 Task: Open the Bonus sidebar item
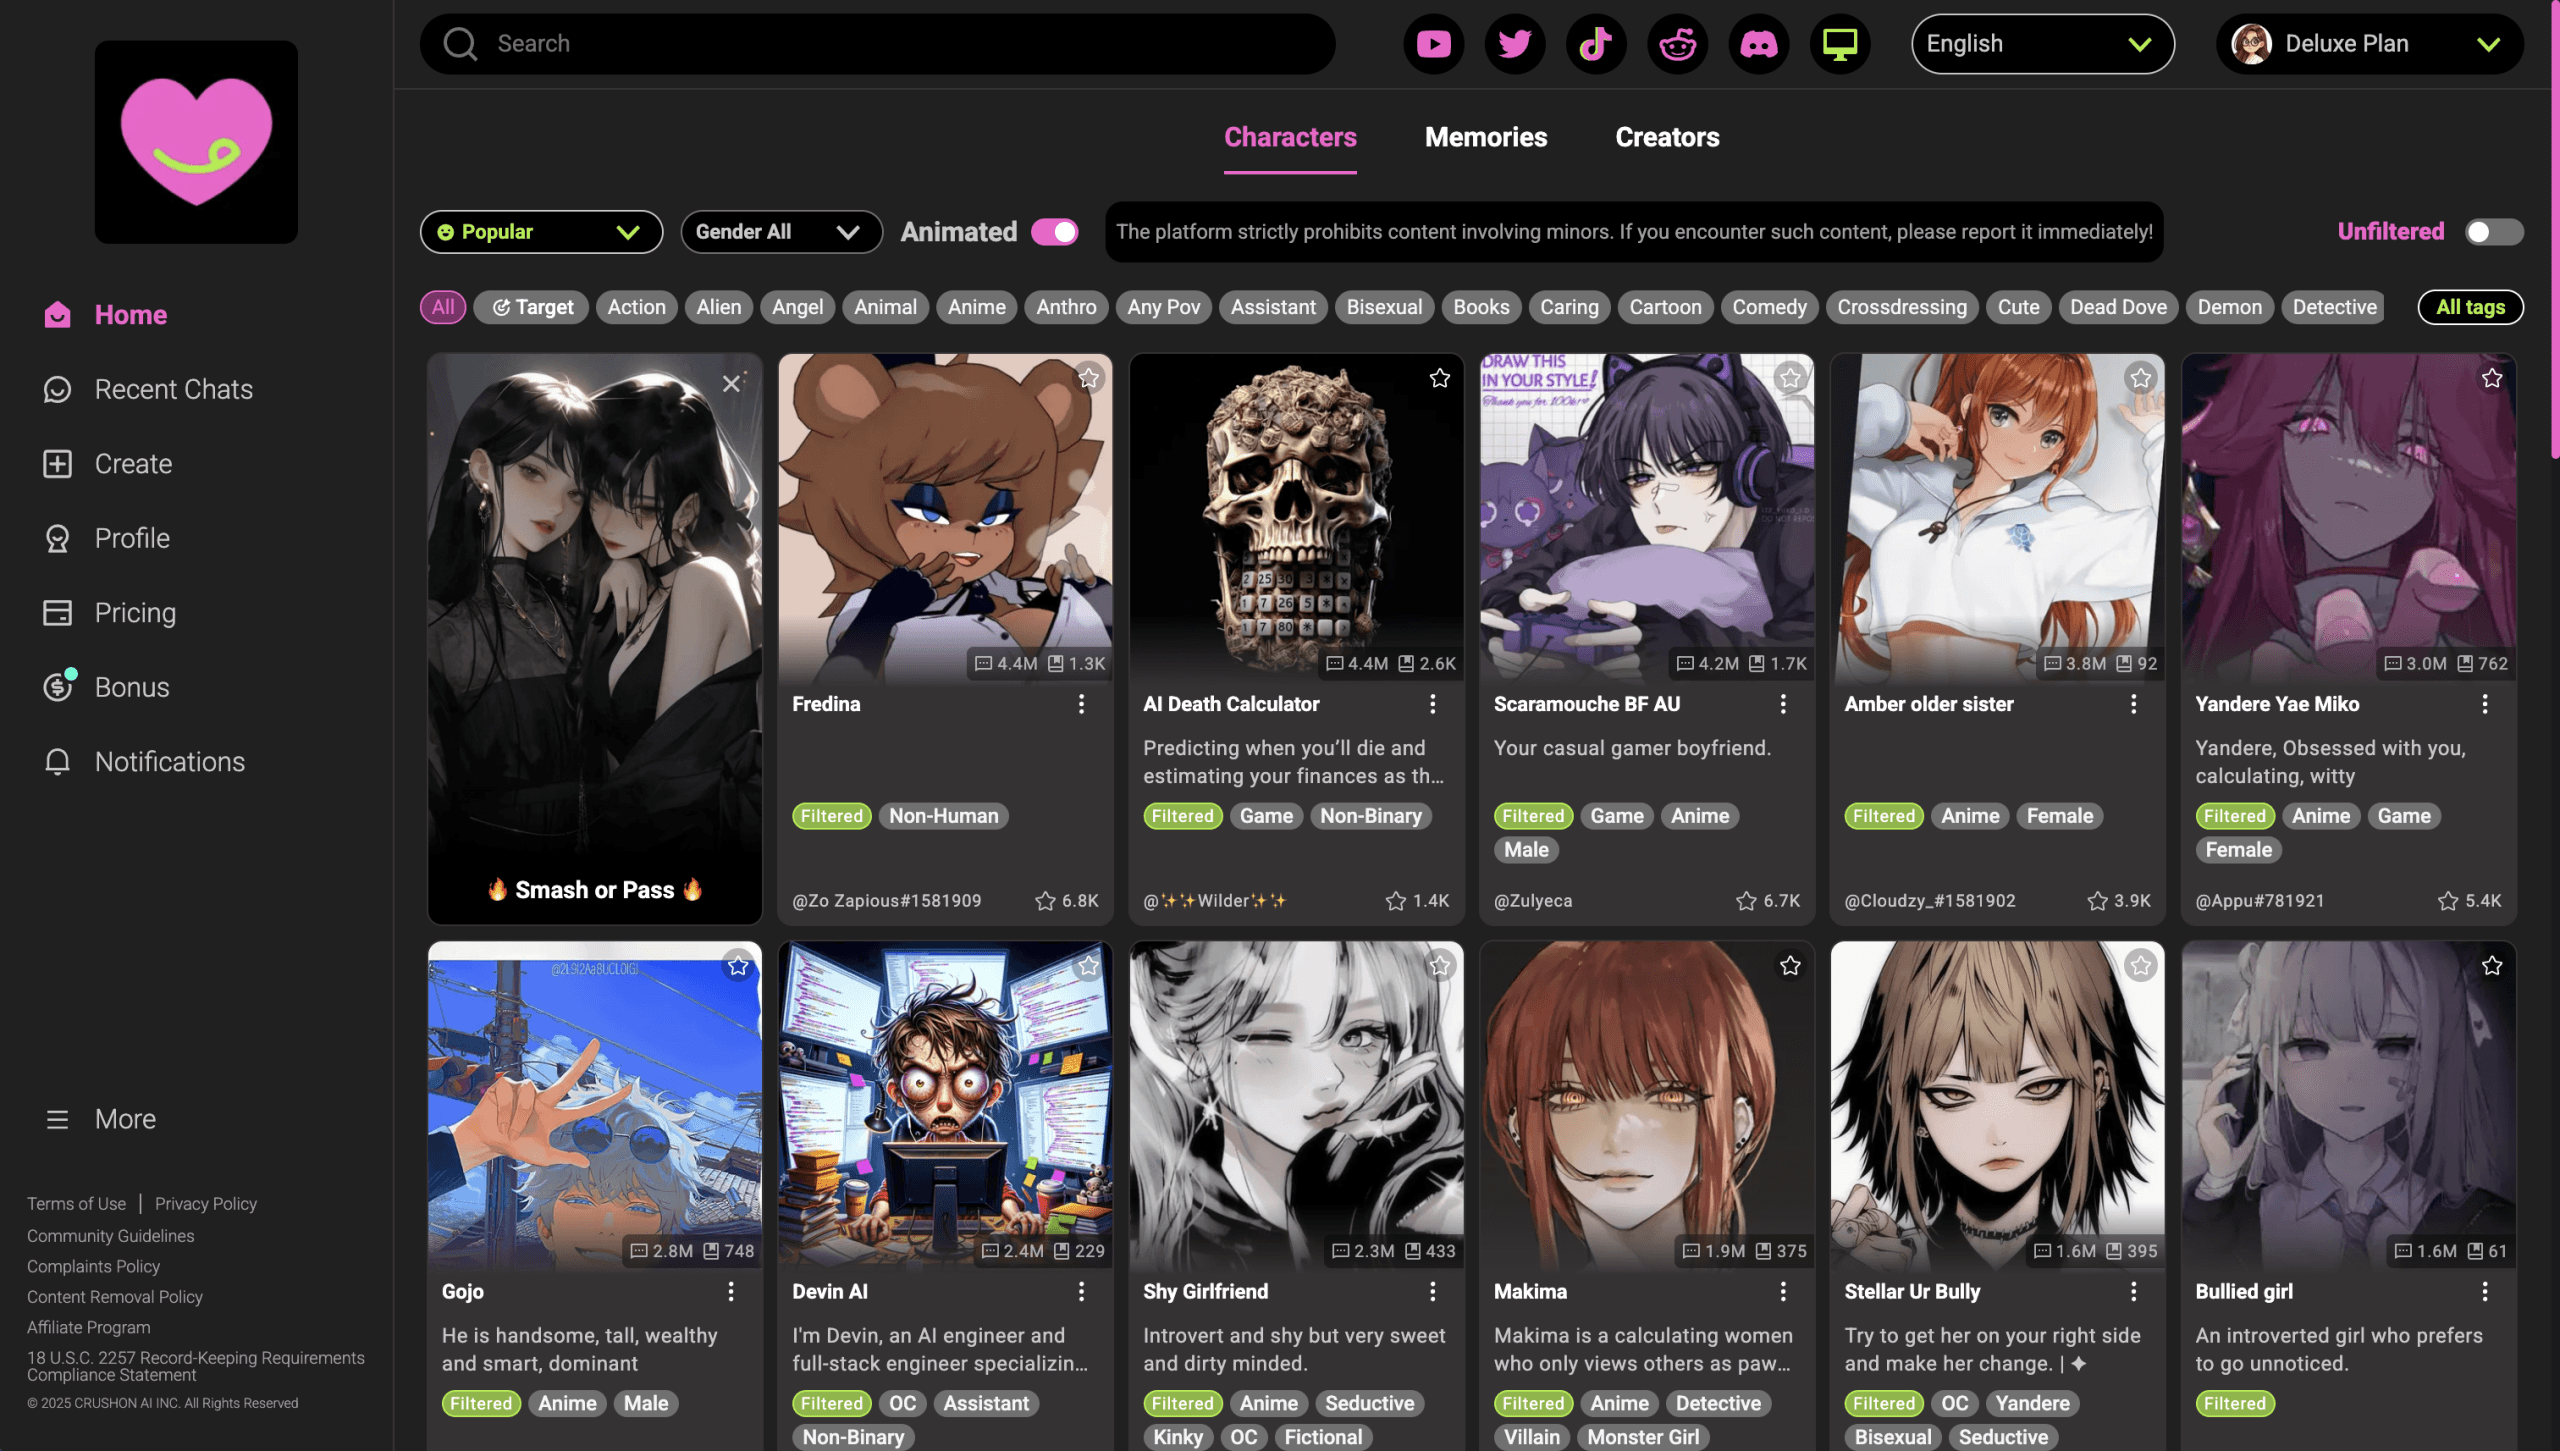(x=107, y=687)
